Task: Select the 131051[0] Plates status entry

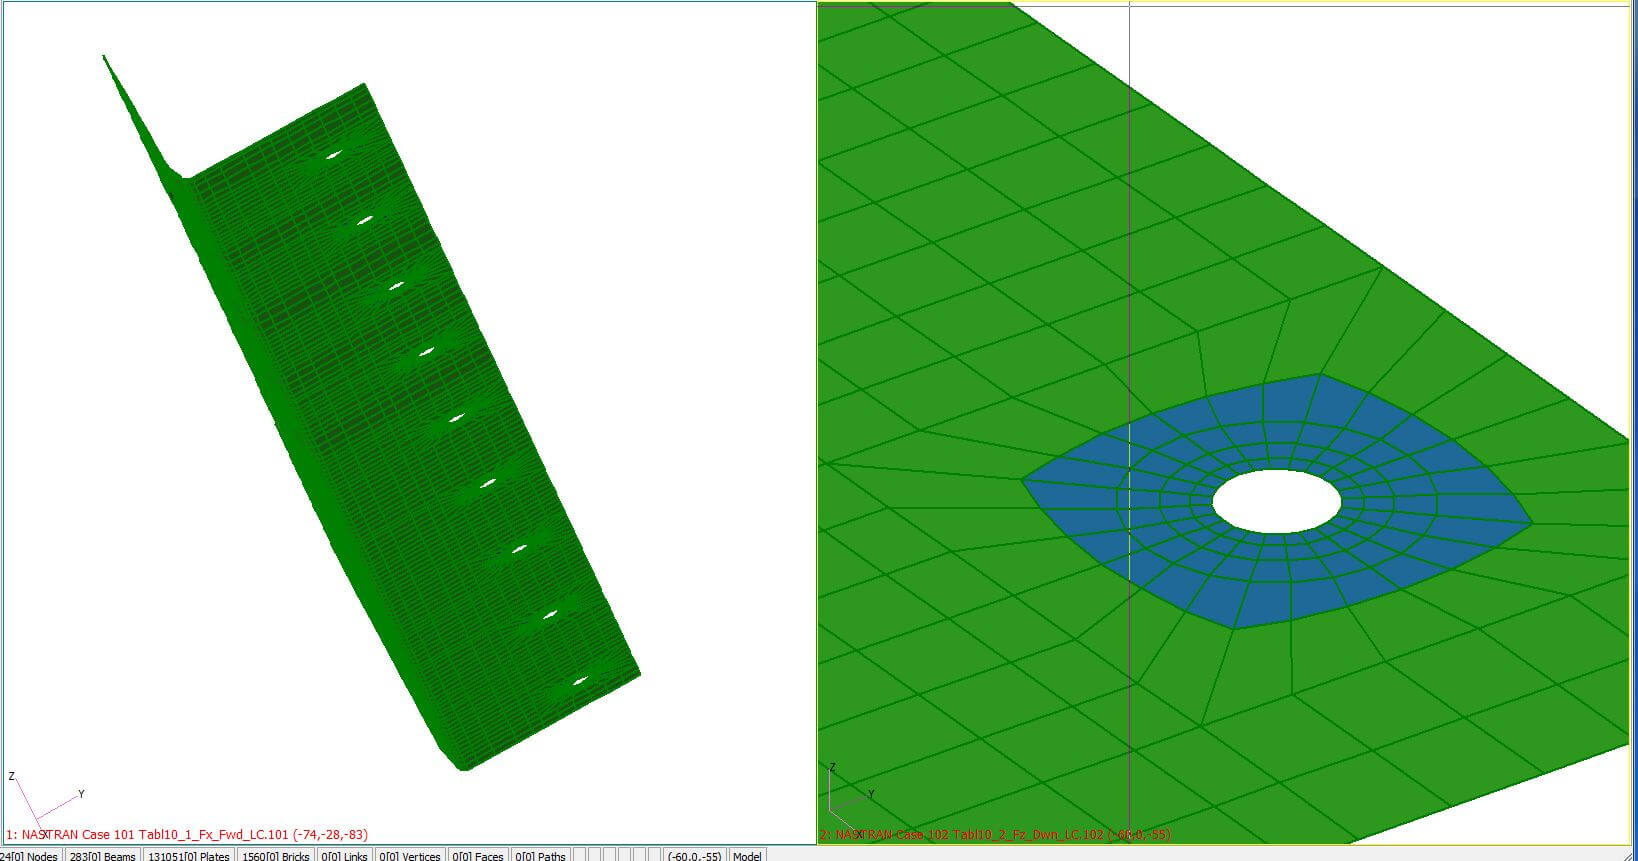Action: (x=189, y=856)
